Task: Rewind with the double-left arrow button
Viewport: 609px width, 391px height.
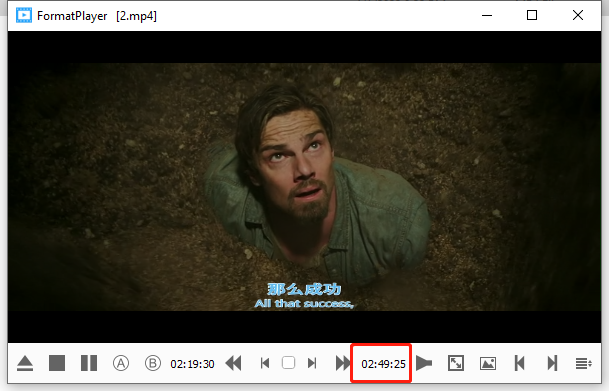Action: pos(233,363)
